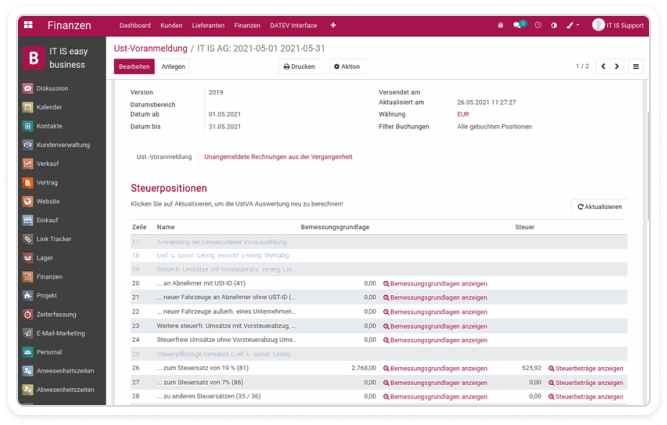This screenshot has height=425, width=667.
Task: Go to previous record arrow
Action: point(602,66)
